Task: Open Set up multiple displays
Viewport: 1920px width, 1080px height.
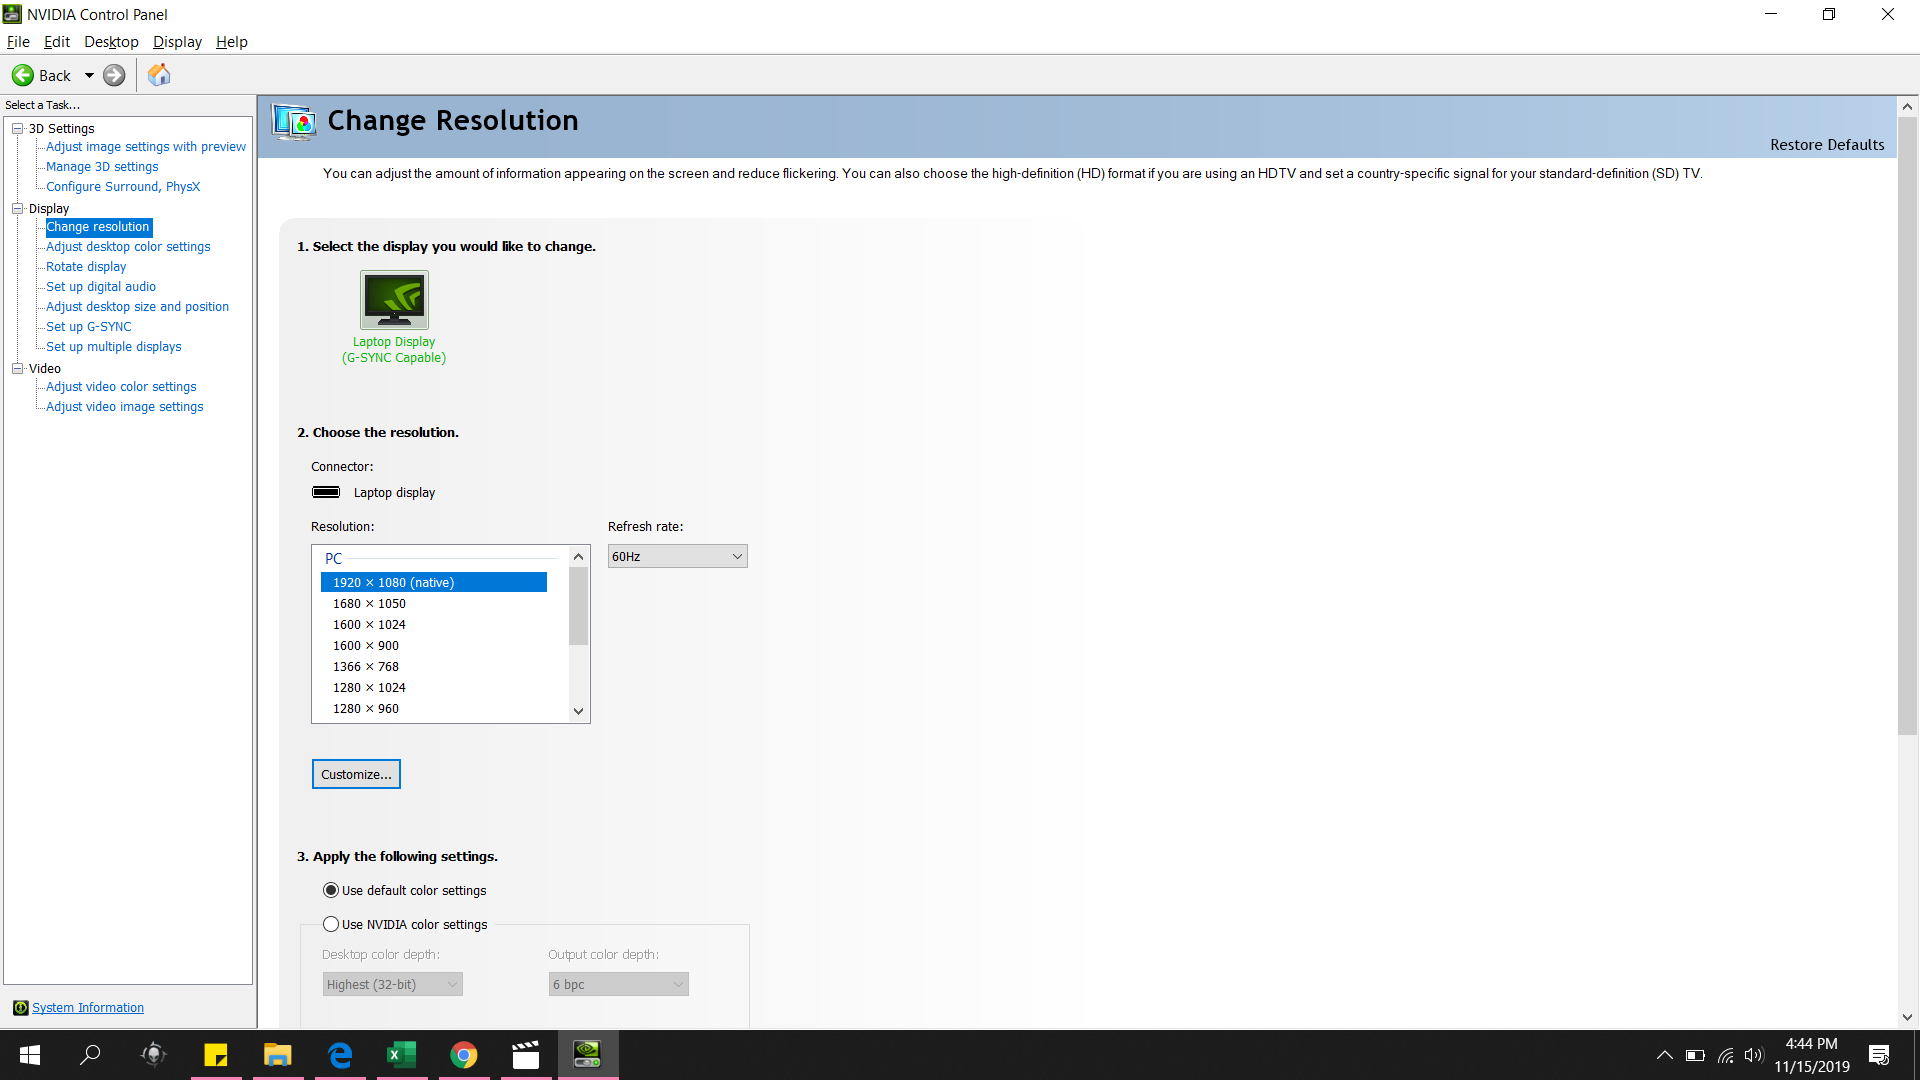Action: pyautogui.click(x=114, y=347)
